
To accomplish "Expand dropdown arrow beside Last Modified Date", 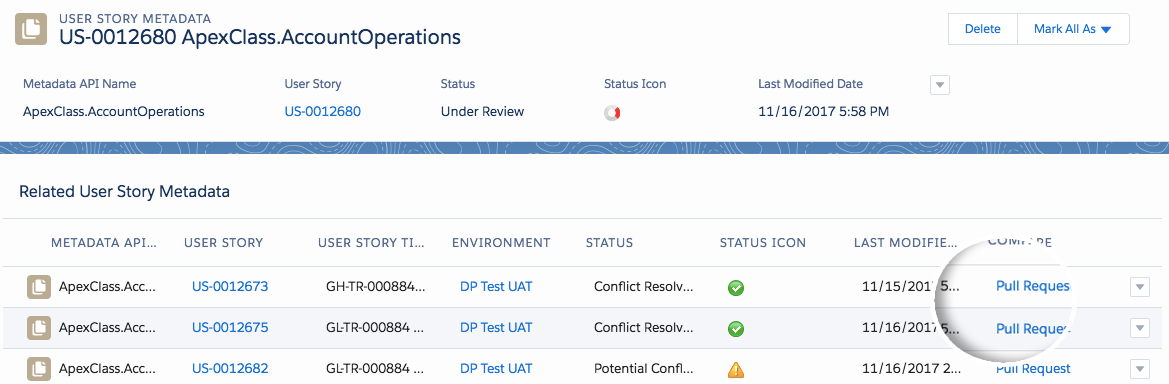I will pos(940,85).
